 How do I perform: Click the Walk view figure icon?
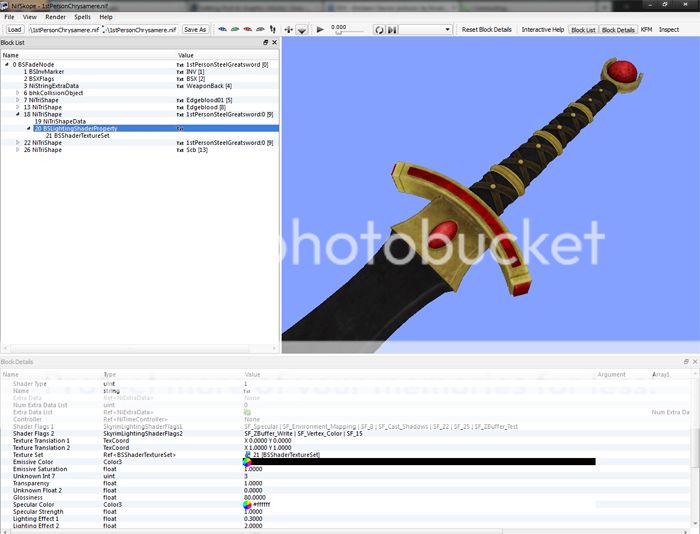click(273, 29)
